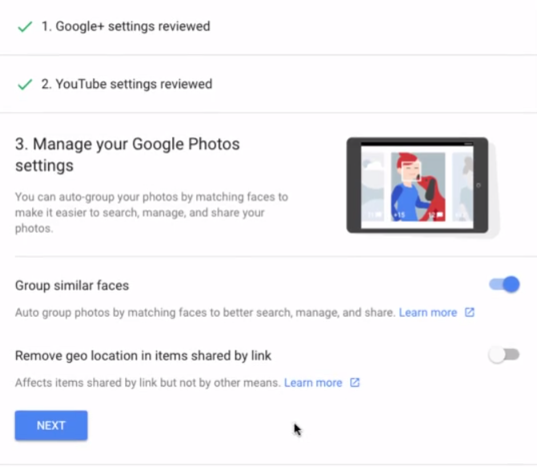Turn off the Group similar faces toggle
This screenshot has width=537, height=467.
pyautogui.click(x=504, y=285)
